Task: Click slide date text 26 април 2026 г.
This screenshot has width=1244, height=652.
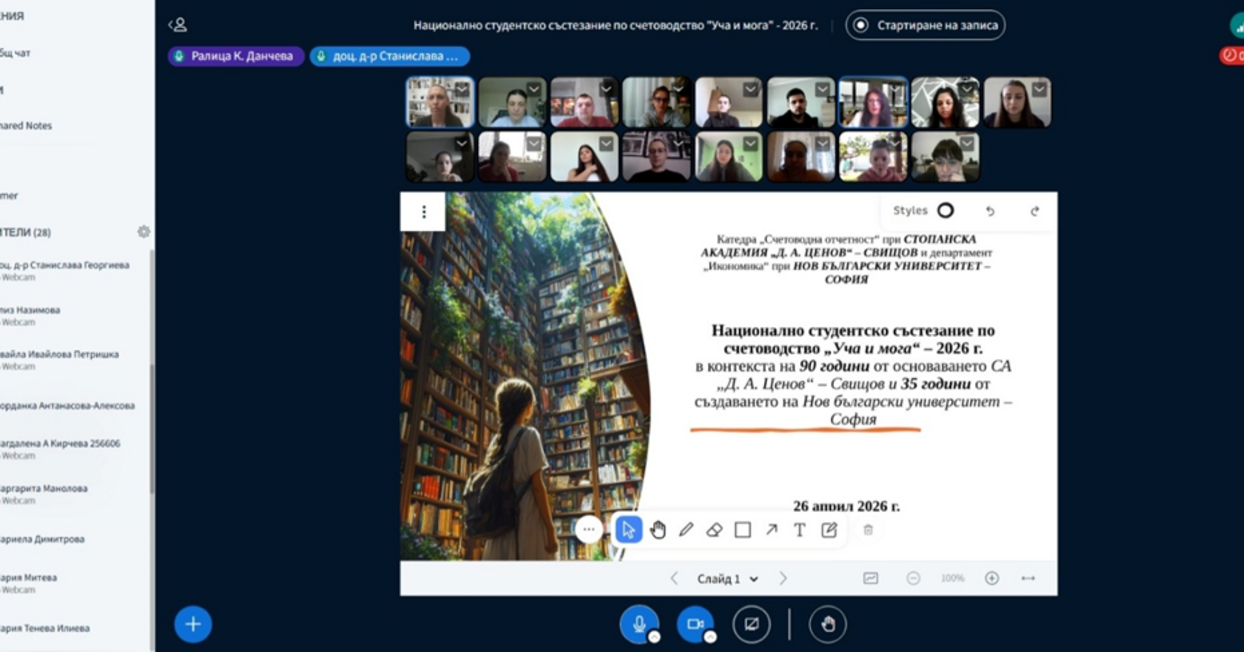Action: (846, 506)
